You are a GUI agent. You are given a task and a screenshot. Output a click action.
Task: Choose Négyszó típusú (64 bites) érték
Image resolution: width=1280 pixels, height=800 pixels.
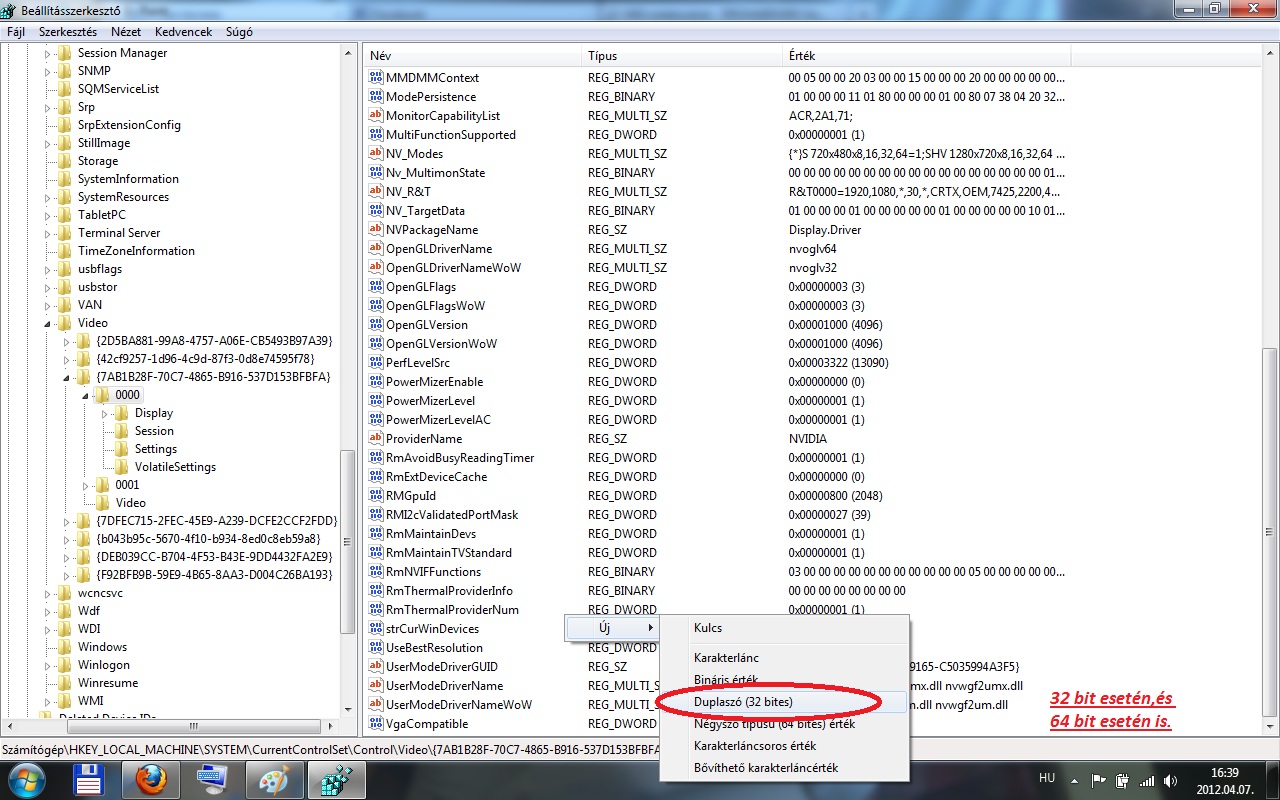(x=783, y=724)
